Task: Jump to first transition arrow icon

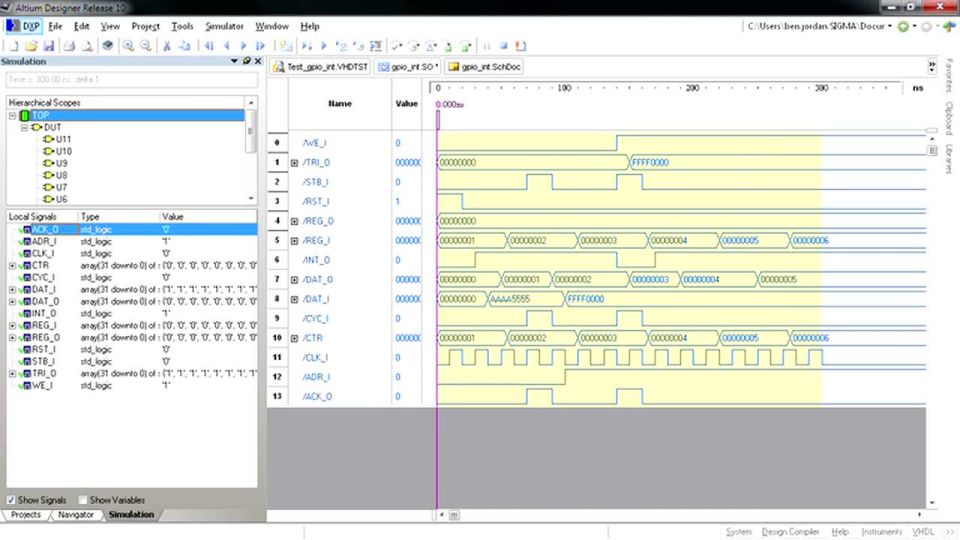Action: [x=209, y=46]
